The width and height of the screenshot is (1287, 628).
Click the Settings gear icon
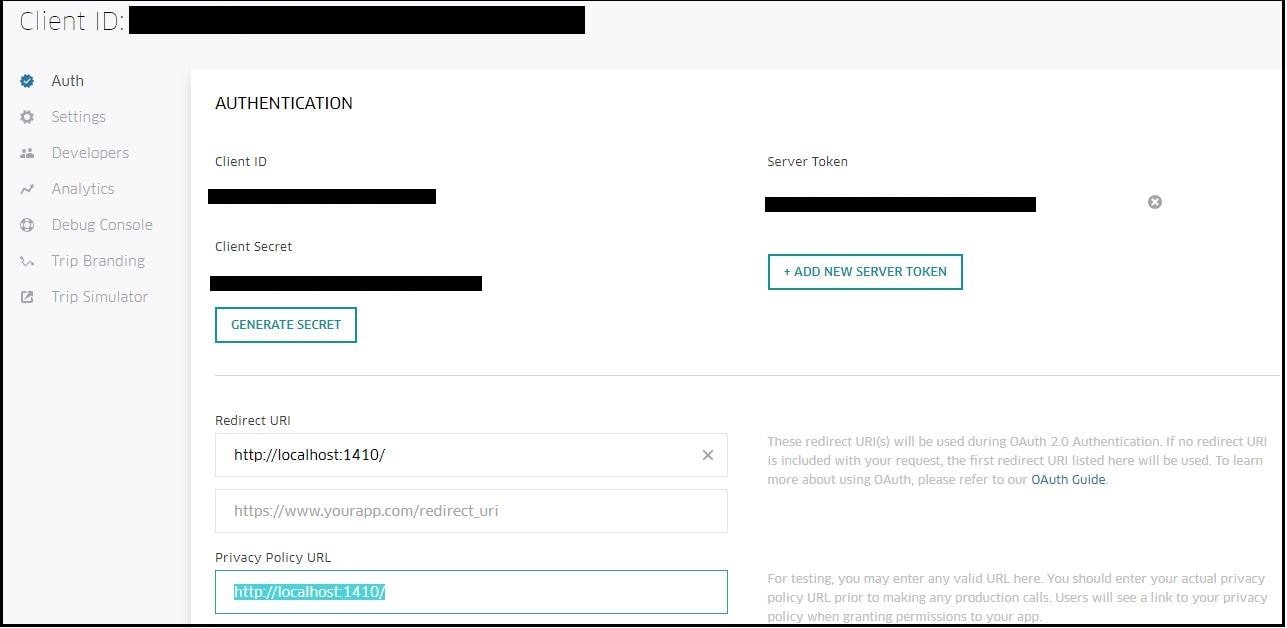[28, 117]
